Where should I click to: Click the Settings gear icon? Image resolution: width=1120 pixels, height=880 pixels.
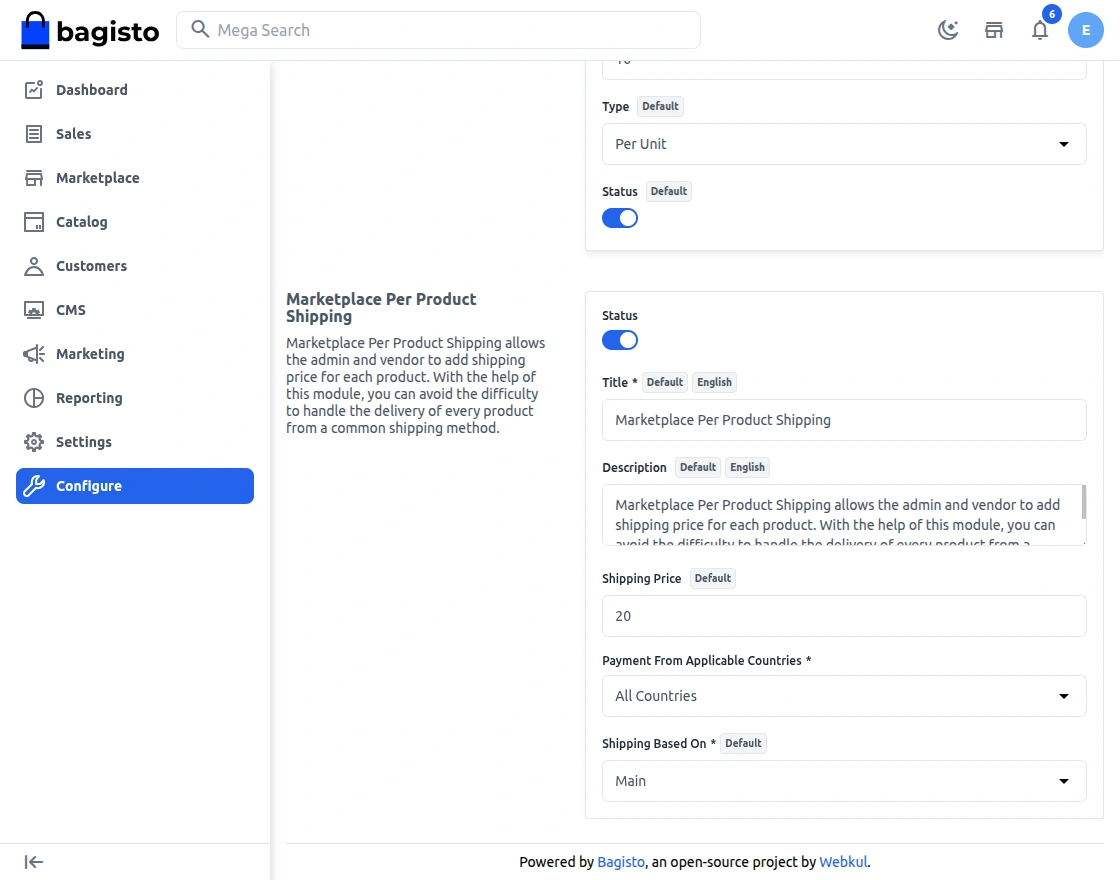34,442
